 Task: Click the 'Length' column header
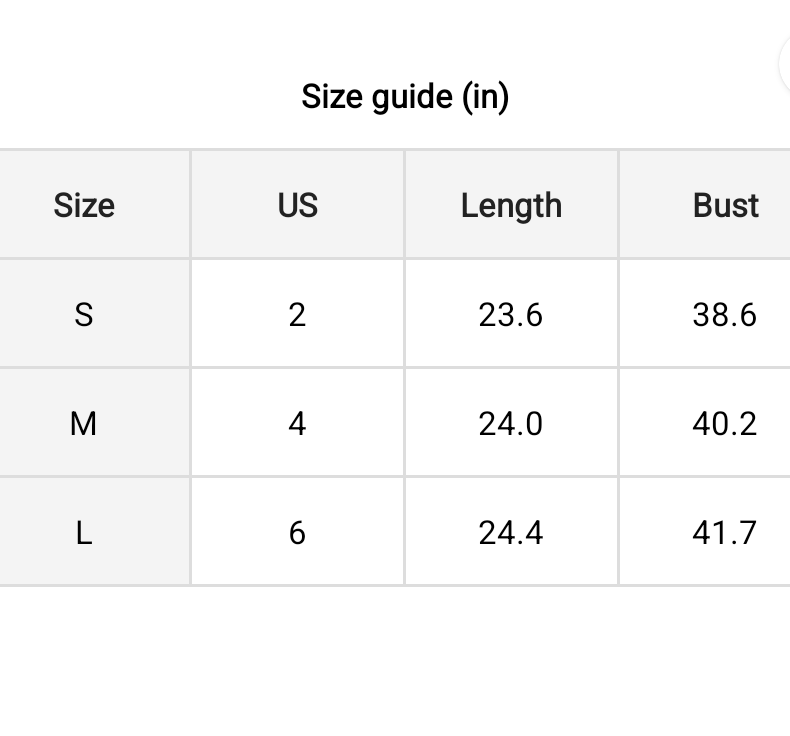point(511,205)
